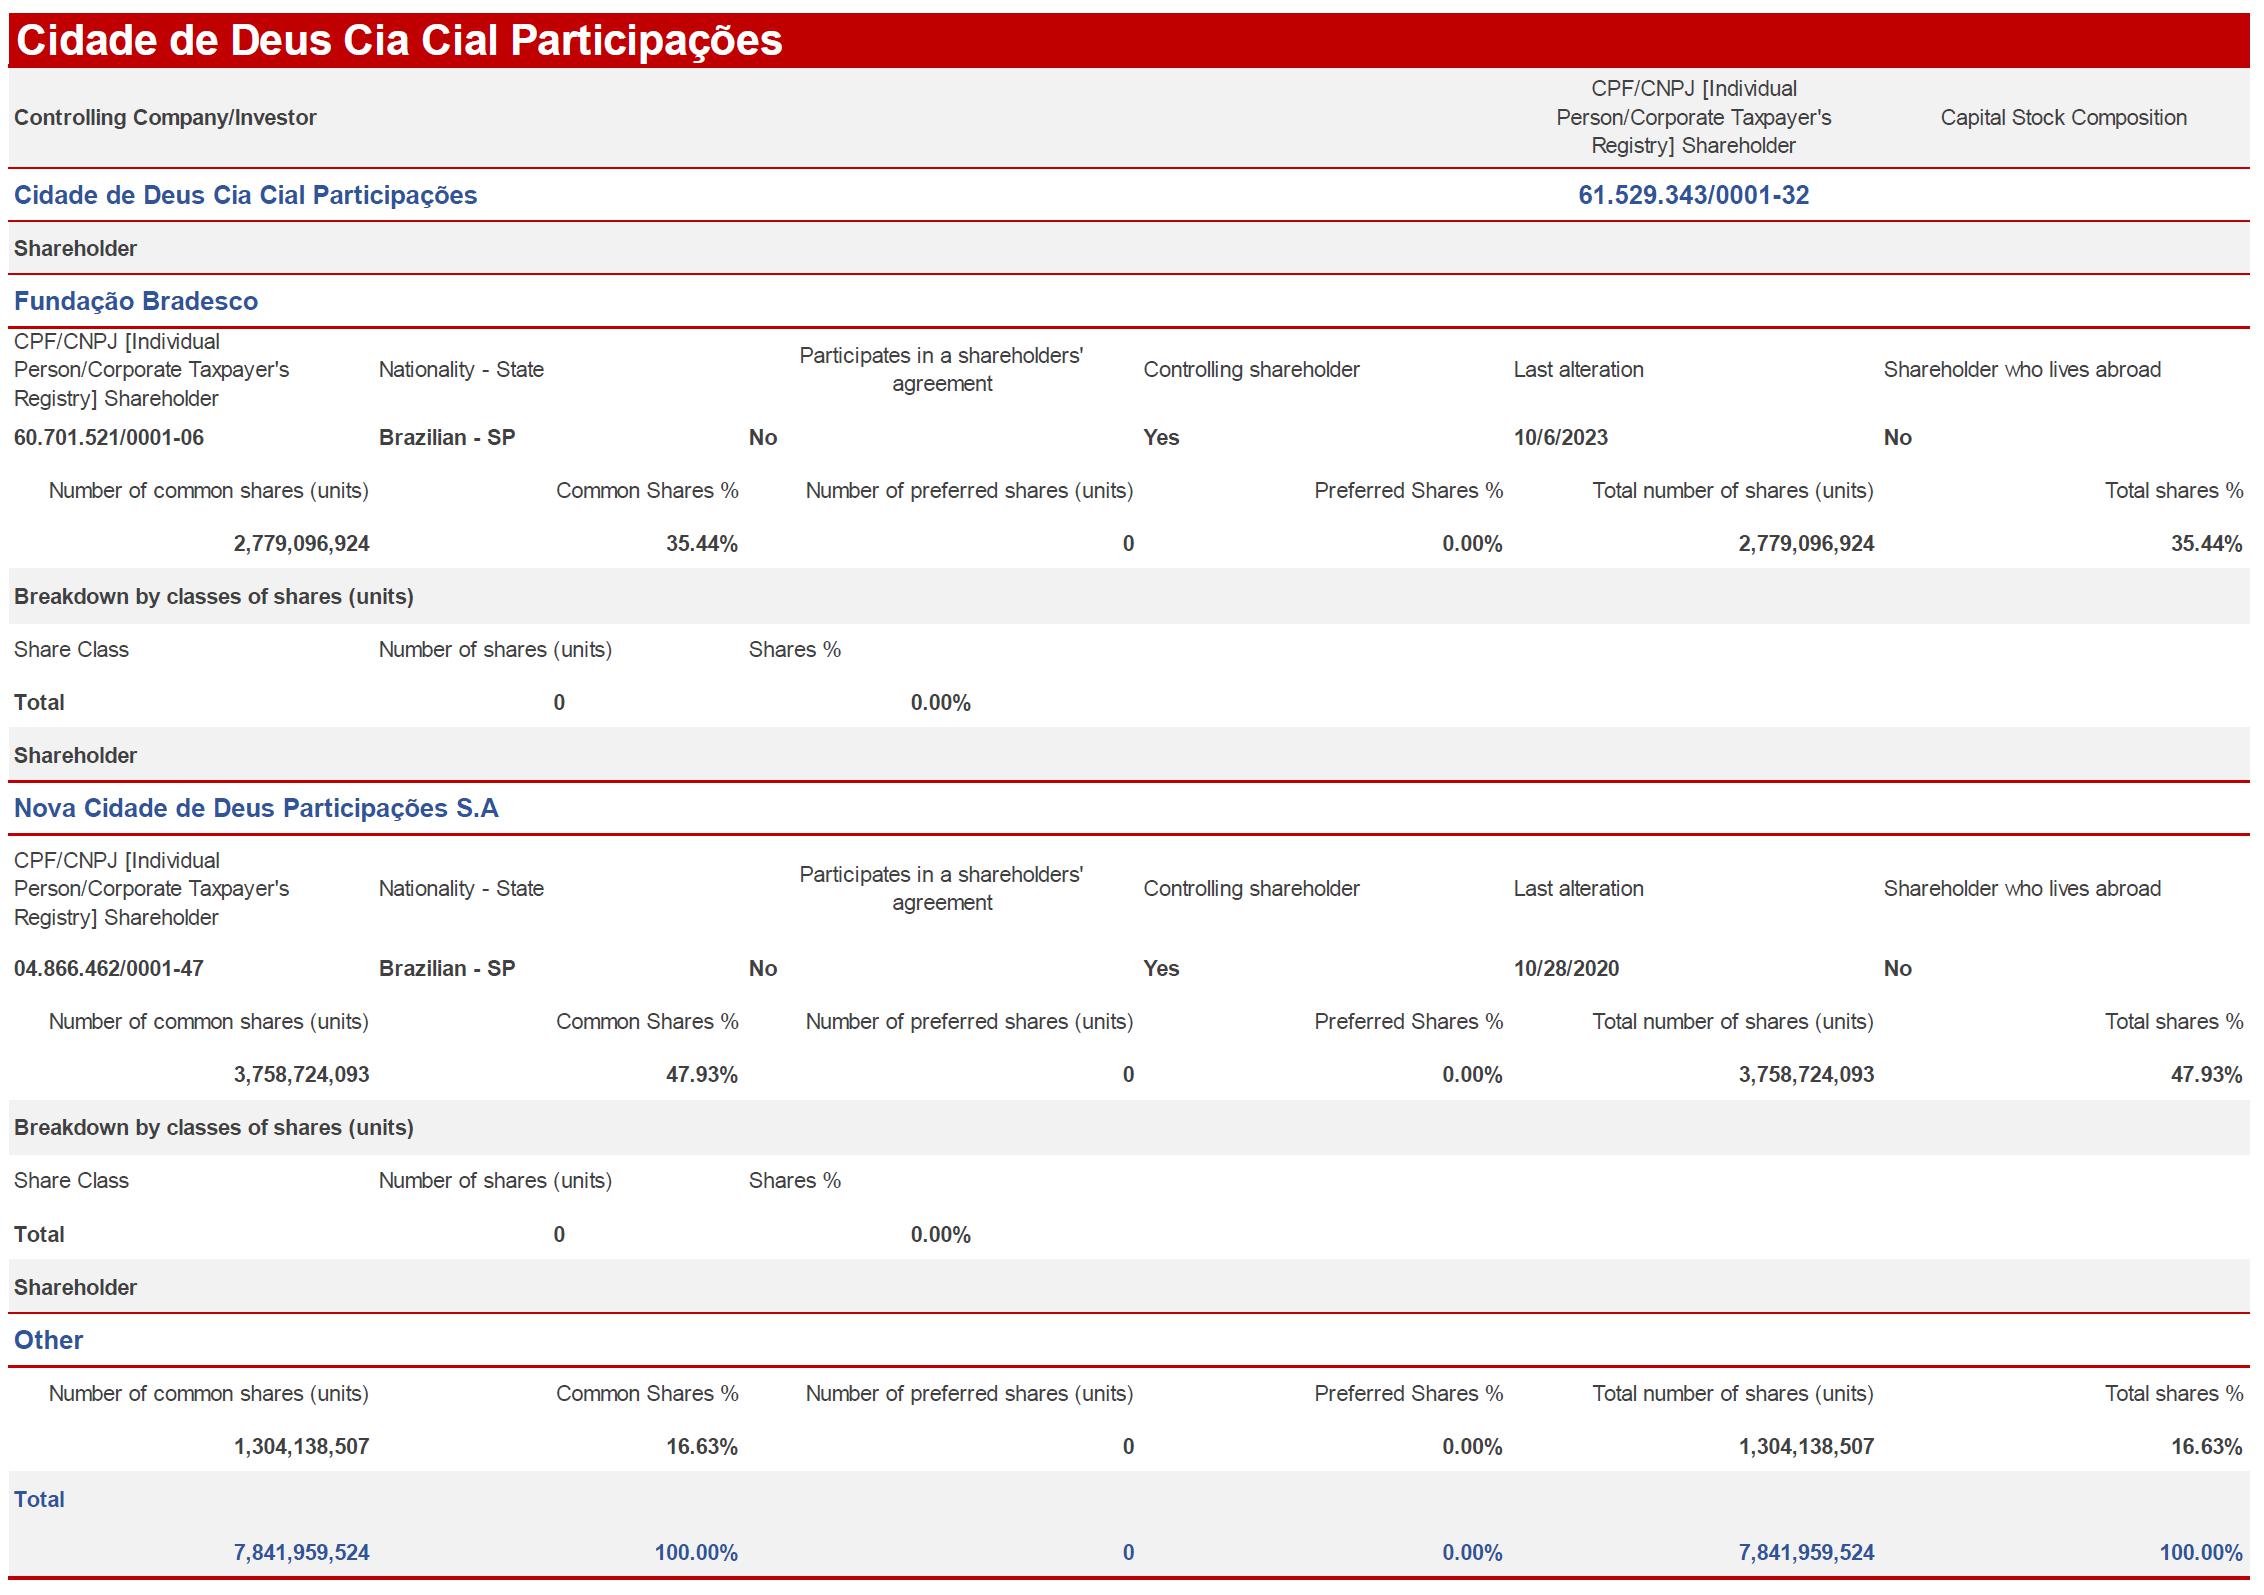Click the Controlling Company/Investor header

[x=165, y=117]
